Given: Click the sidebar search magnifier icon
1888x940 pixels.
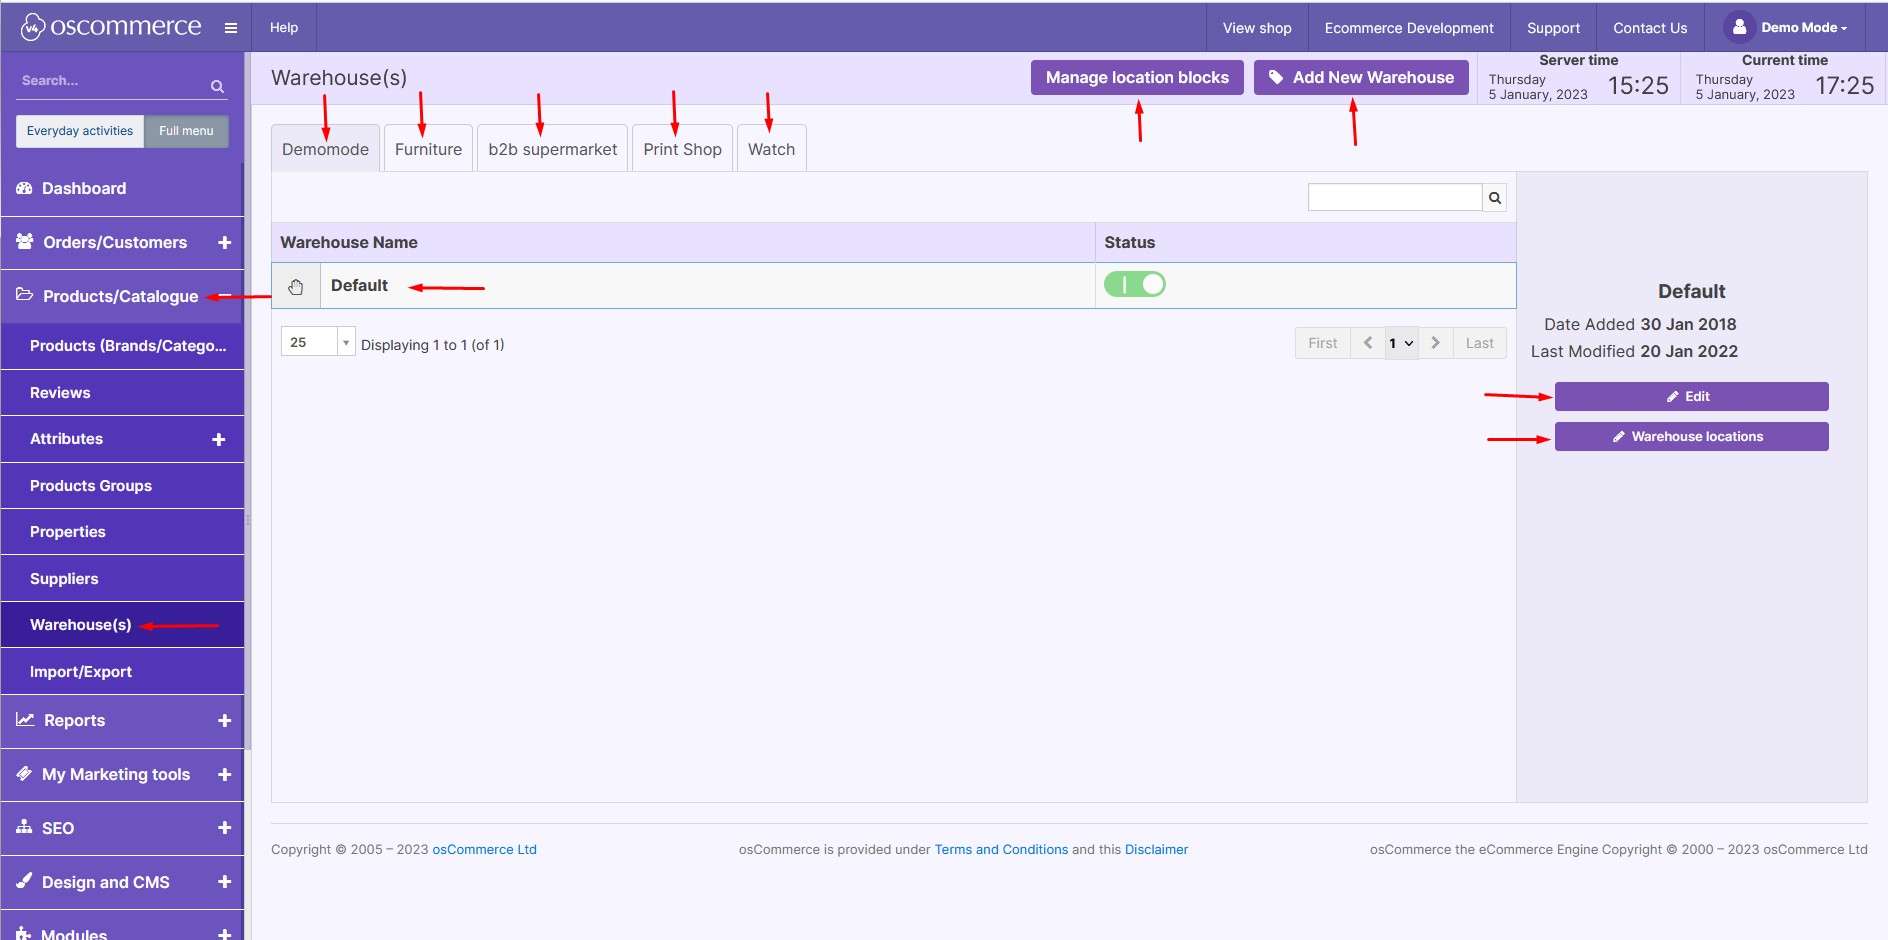Looking at the screenshot, I should click(217, 87).
